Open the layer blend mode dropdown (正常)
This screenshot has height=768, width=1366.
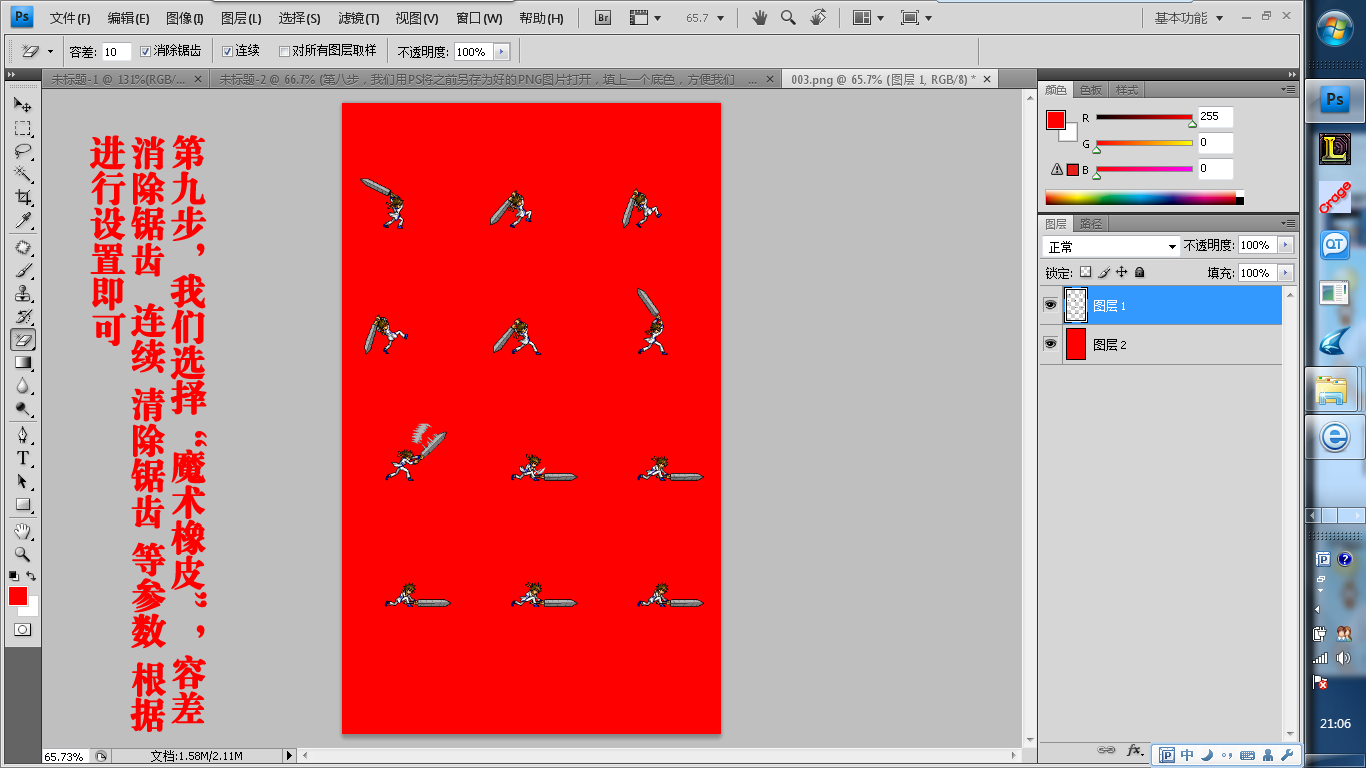1111,246
